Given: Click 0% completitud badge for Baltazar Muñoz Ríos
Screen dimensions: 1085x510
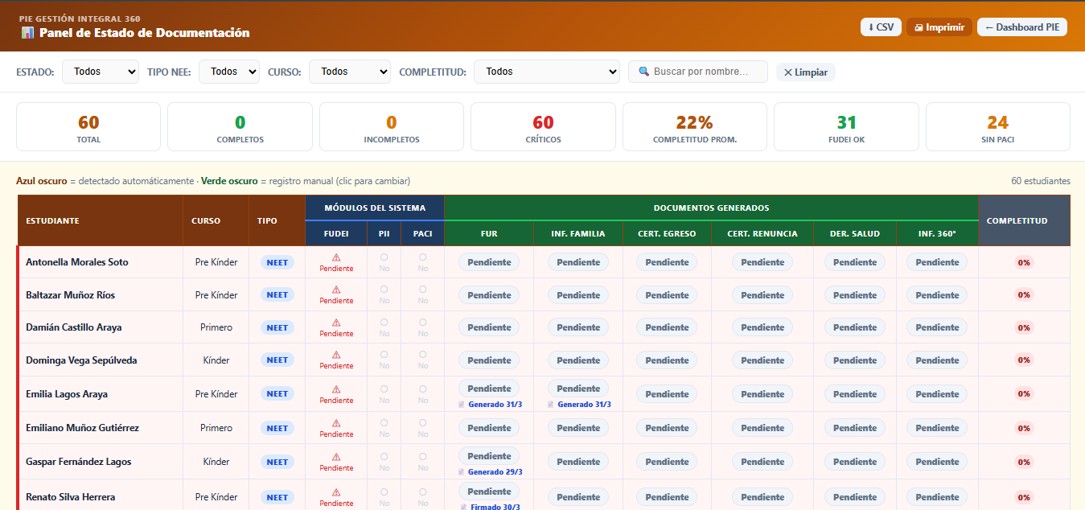Looking at the screenshot, I should click(x=1023, y=295).
